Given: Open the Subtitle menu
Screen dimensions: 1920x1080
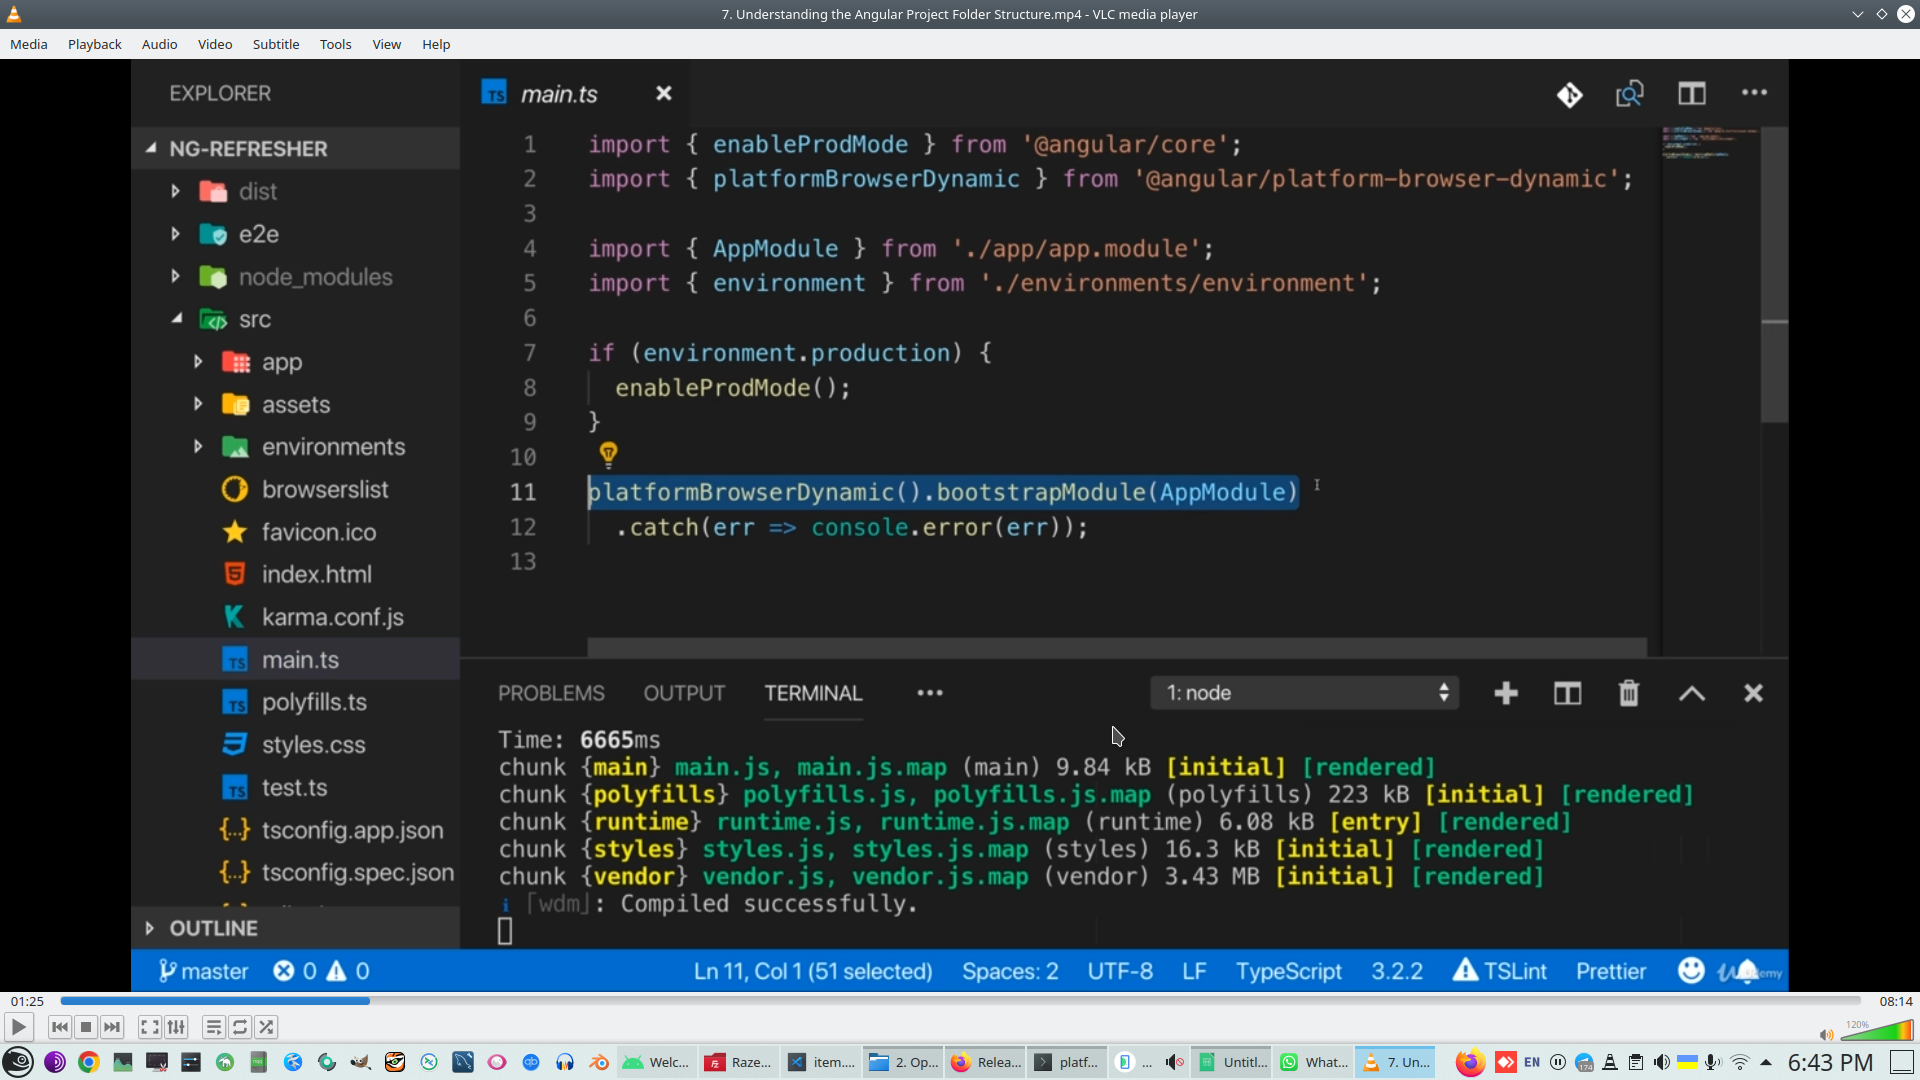Looking at the screenshot, I should coord(275,44).
